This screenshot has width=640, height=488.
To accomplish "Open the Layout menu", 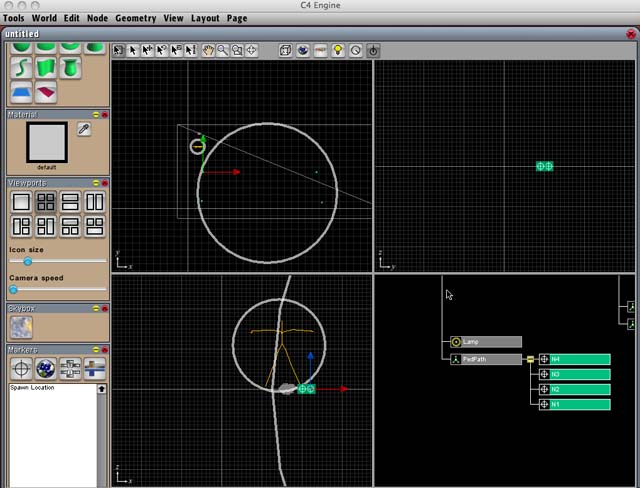I will tap(205, 18).
